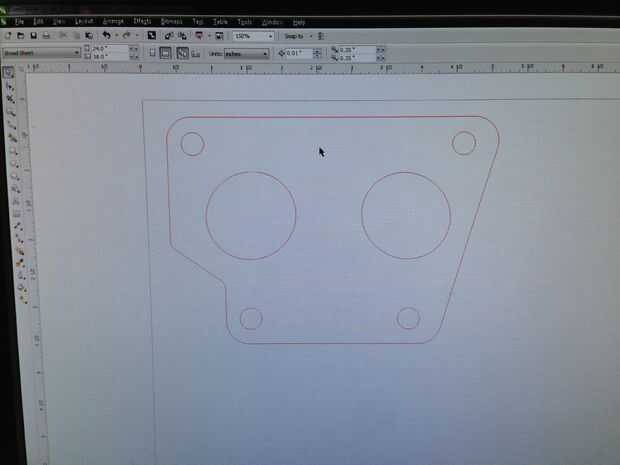620x465 pixels.
Task: Open the Bitmaps menu
Action: [x=172, y=21]
